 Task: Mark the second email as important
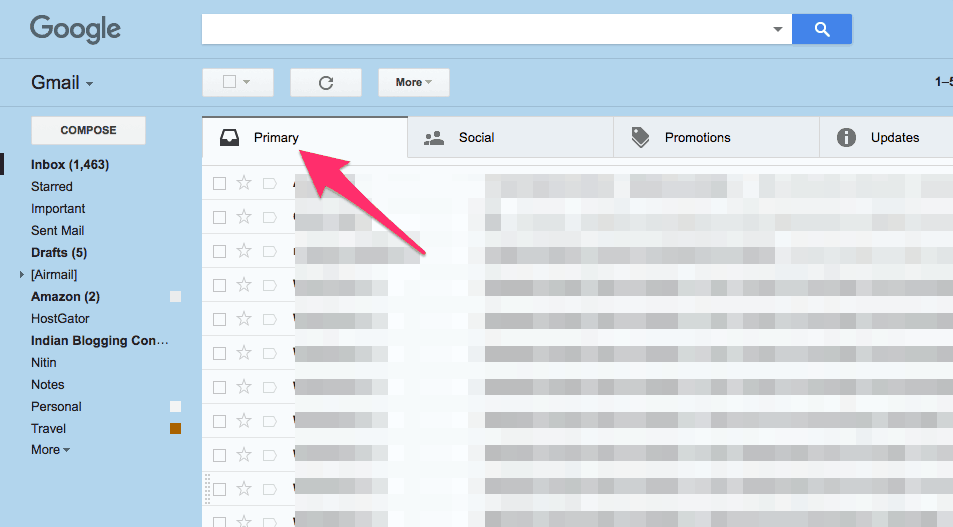pyautogui.click(x=269, y=217)
